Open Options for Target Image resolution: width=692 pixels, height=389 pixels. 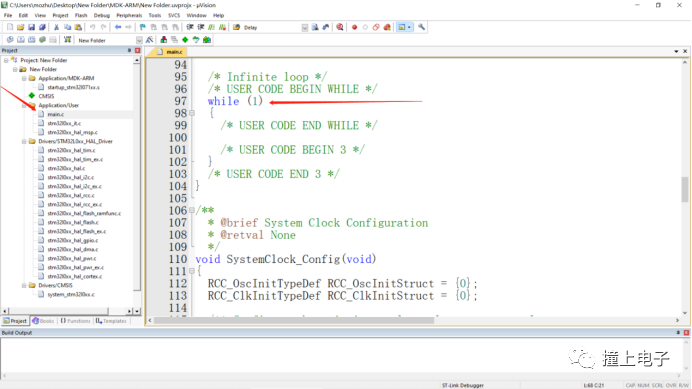150,40
